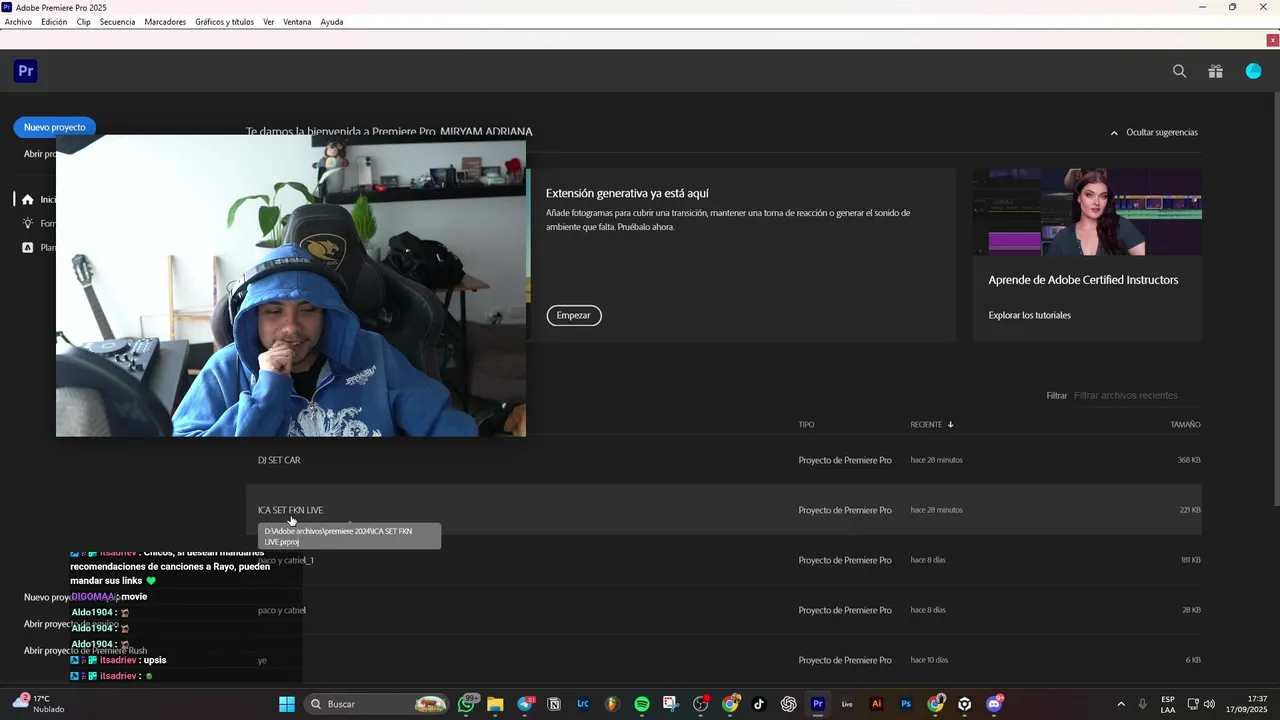Open ChatGPT from the taskbar
Screen dimensions: 1280x720
[788, 704]
